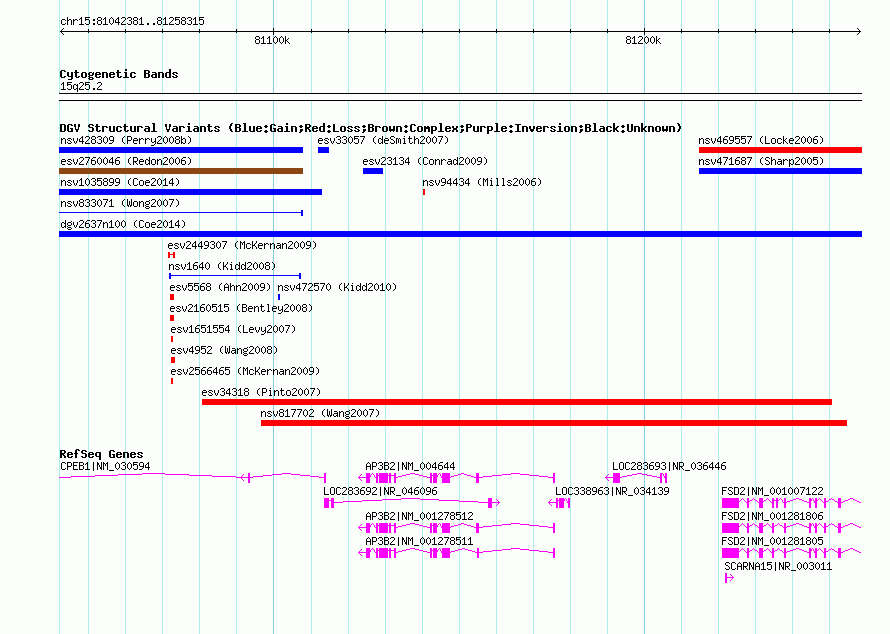Click the AP3B2|NM_004644 gene label
Screen dimensions: 890x634
pos(410,467)
